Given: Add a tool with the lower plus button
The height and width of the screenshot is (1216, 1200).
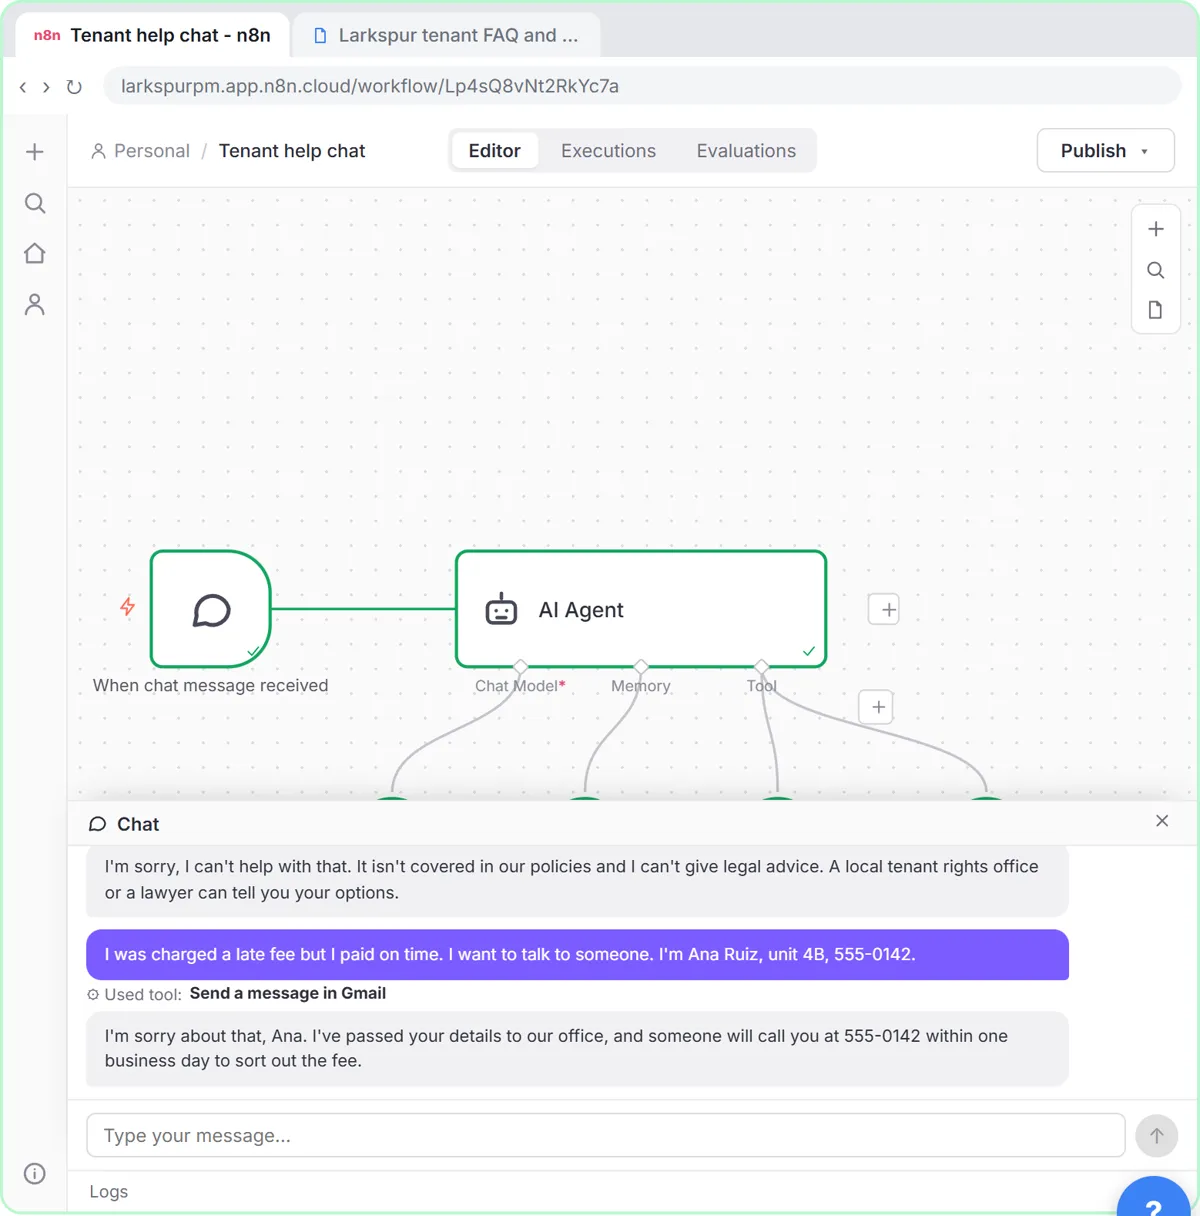Looking at the screenshot, I should 877,707.
